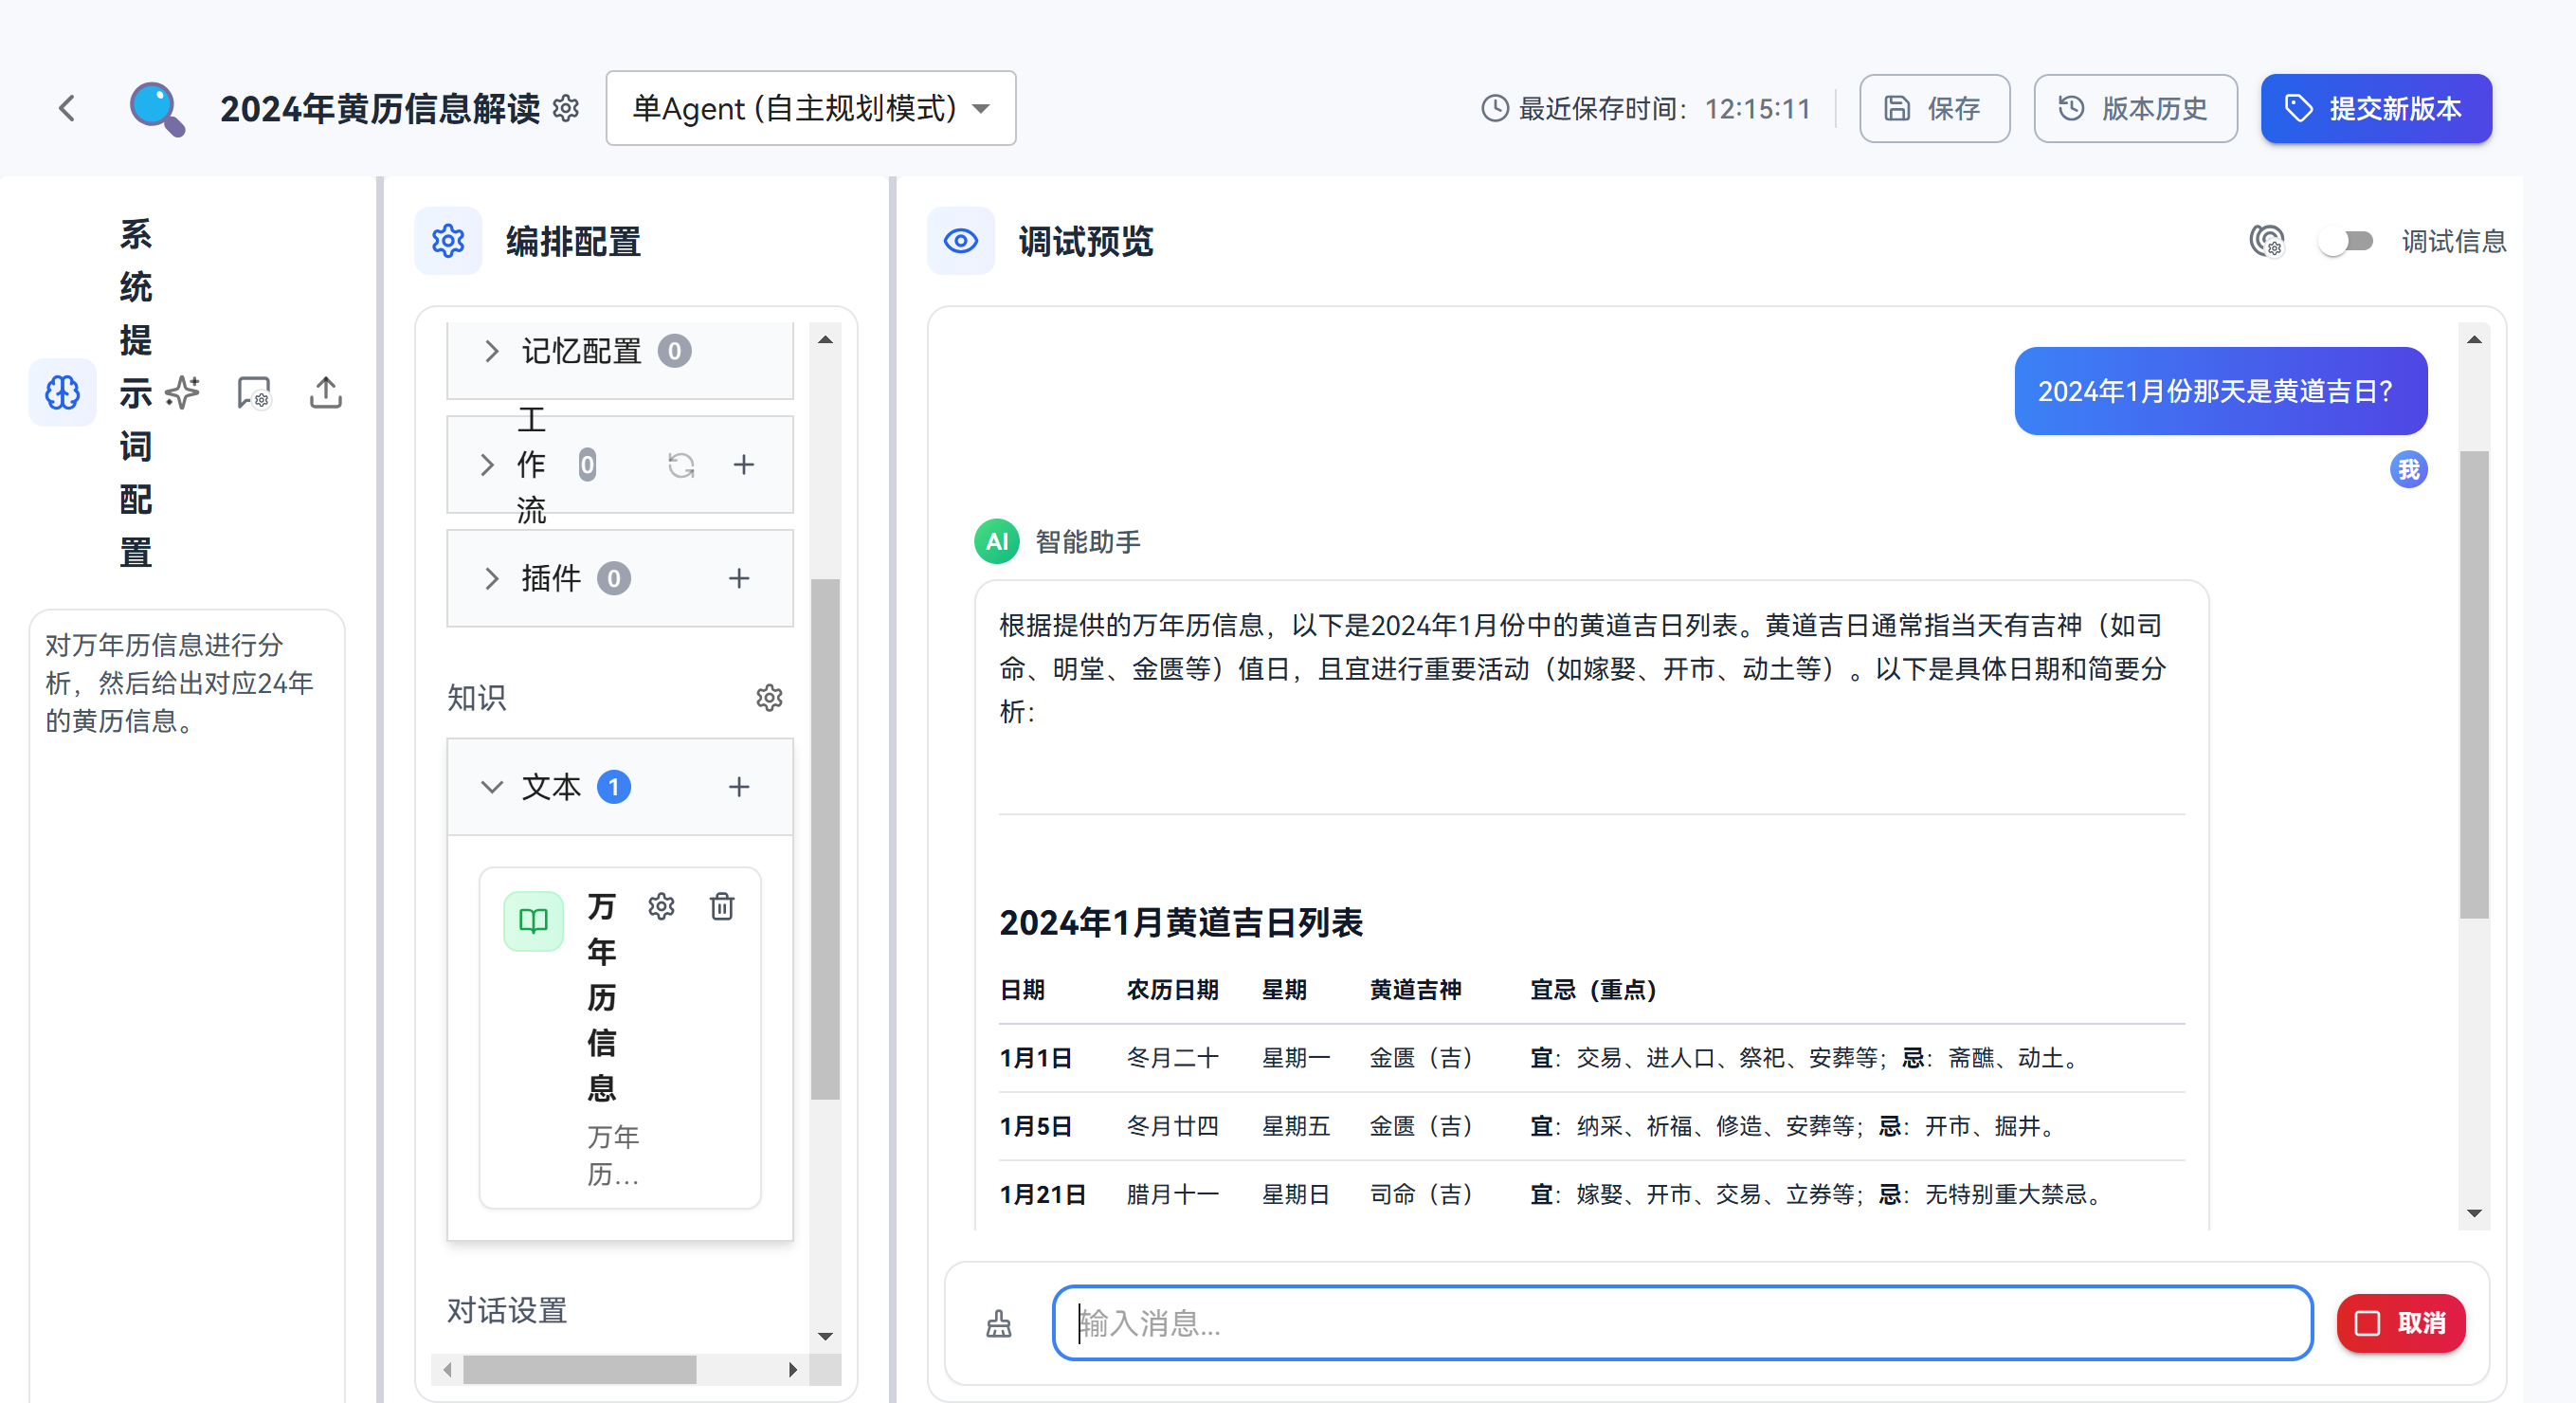
Task: Collapse the 文本 knowledge section
Action: pos(491,787)
